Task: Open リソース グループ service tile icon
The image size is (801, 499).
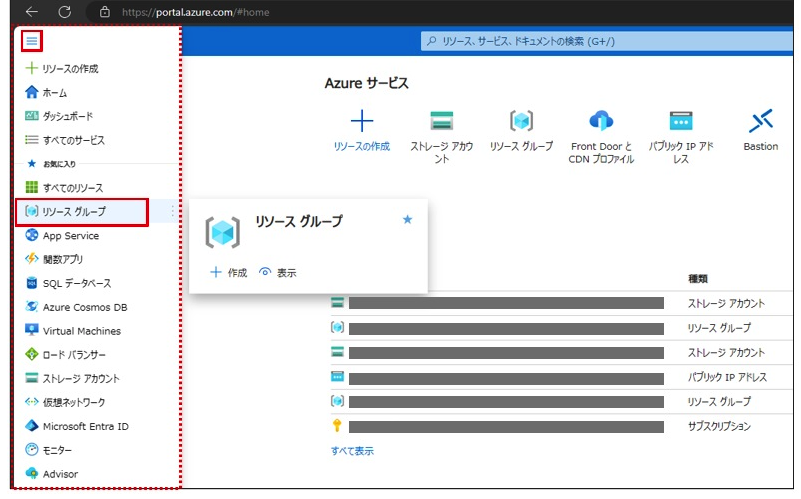Action: 521,121
